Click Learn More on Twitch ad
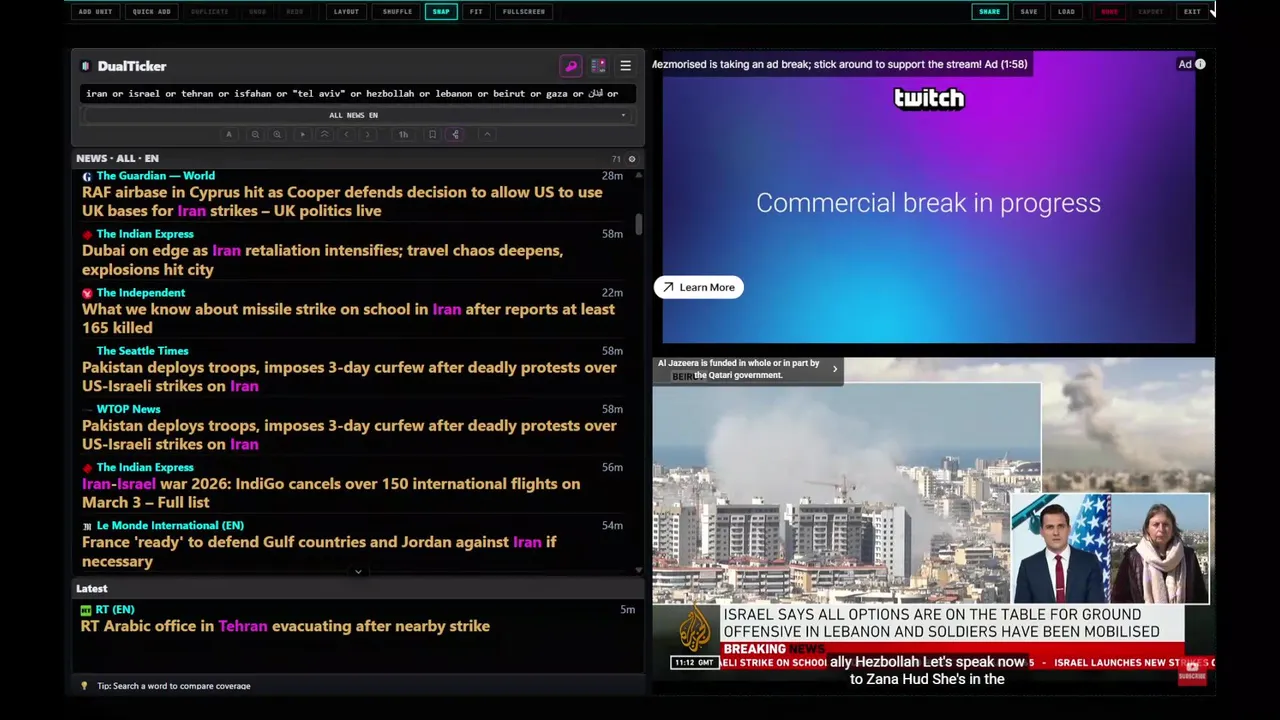The height and width of the screenshot is (720, 1280). [698, 287]
